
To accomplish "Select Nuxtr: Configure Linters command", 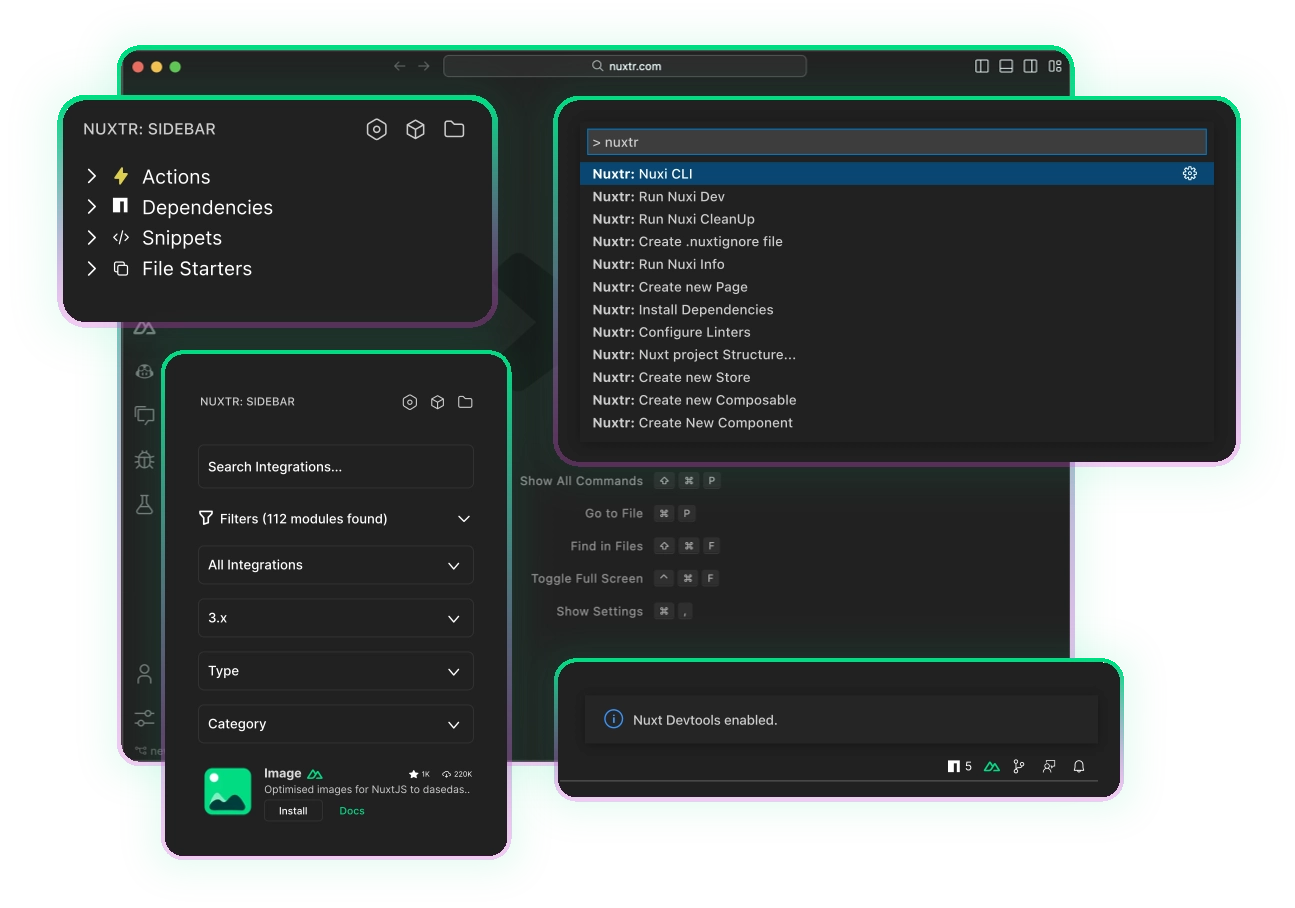I will 896,332.
